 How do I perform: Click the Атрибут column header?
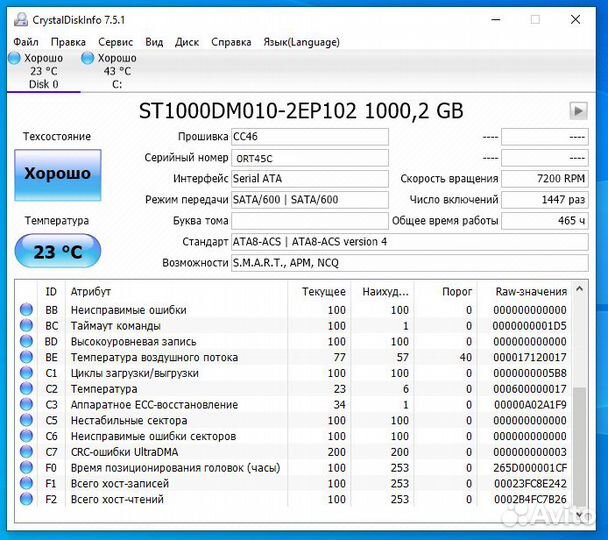point(91,292)
